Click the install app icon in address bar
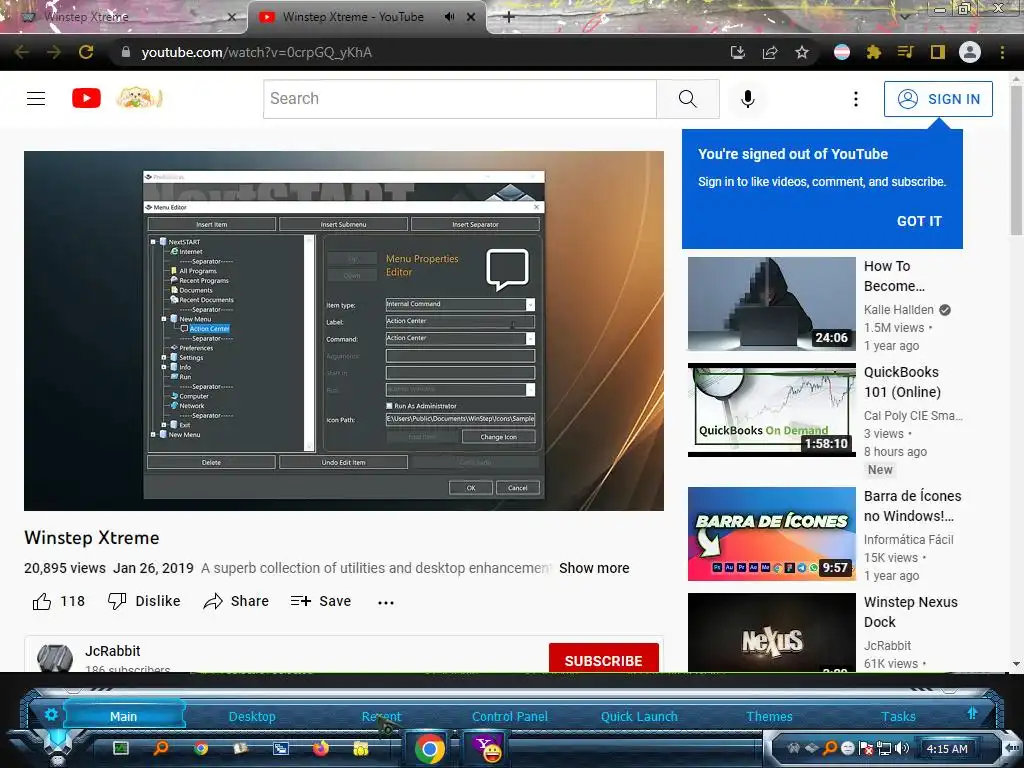Image resolution: width=1024 pixels, height=768 pixels. pyautogui.click(x=738, y=52)
